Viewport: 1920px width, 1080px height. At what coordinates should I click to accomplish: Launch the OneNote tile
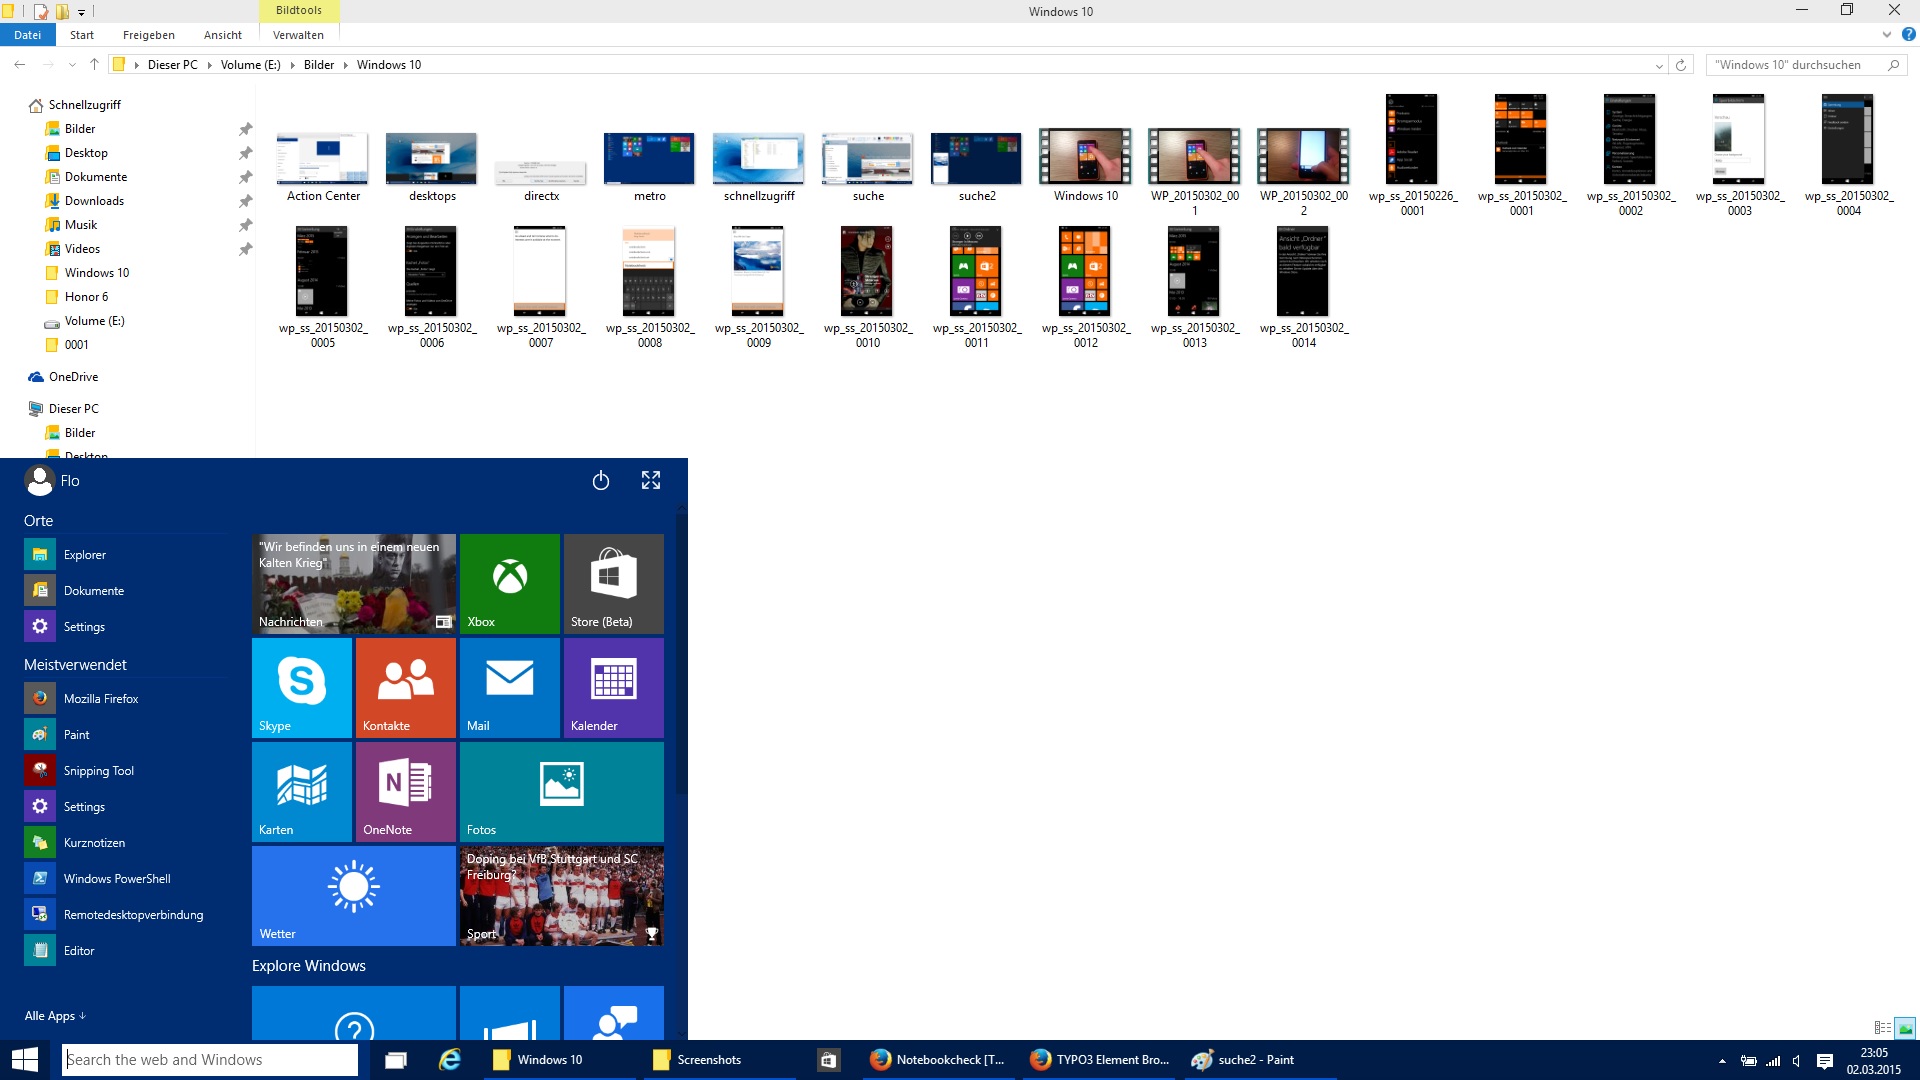click(406, 792)
